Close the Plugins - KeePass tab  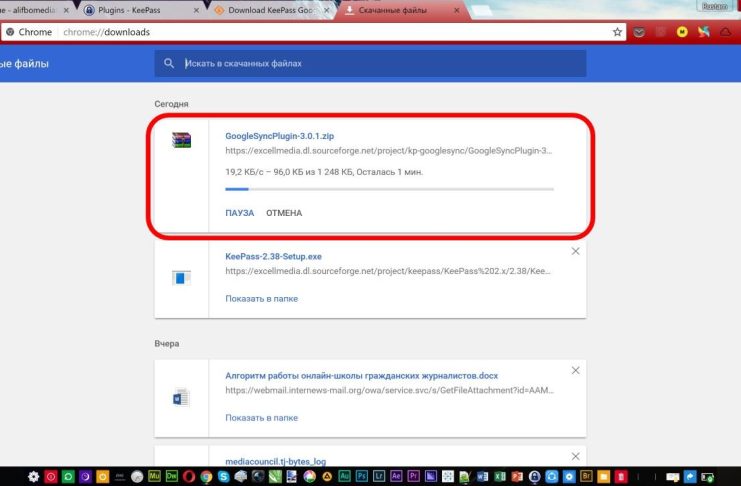click(196, 10)
